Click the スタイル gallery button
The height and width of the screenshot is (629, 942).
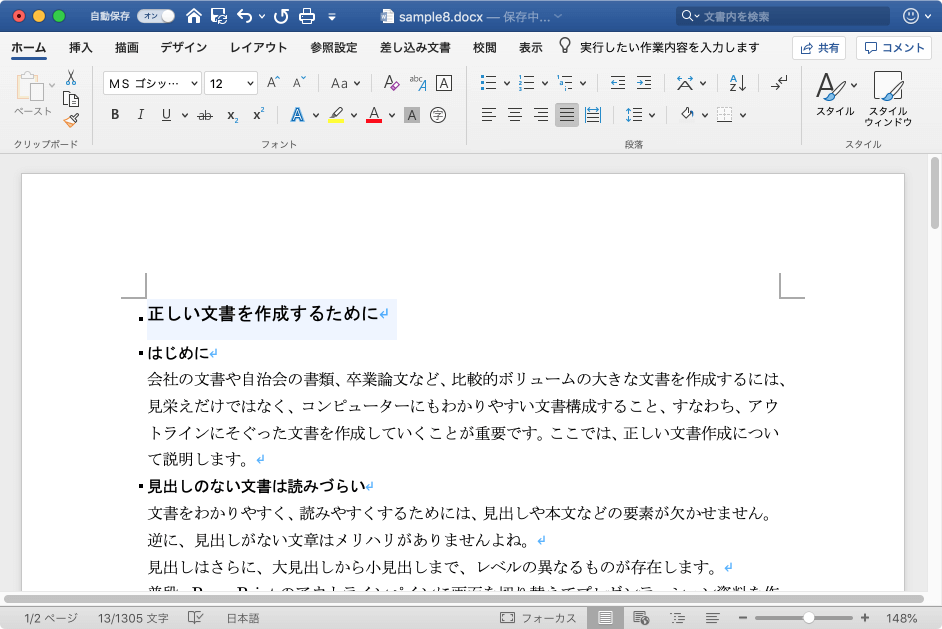pos(836,94)
